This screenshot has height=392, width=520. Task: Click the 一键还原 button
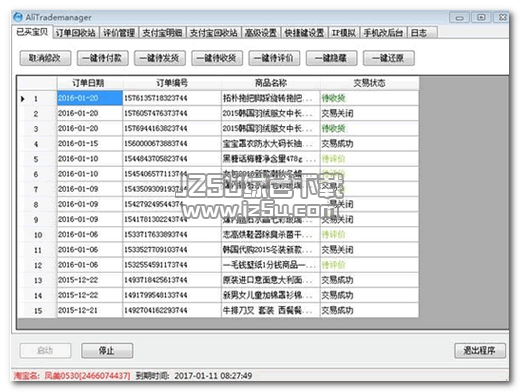[x=388, y=58]
